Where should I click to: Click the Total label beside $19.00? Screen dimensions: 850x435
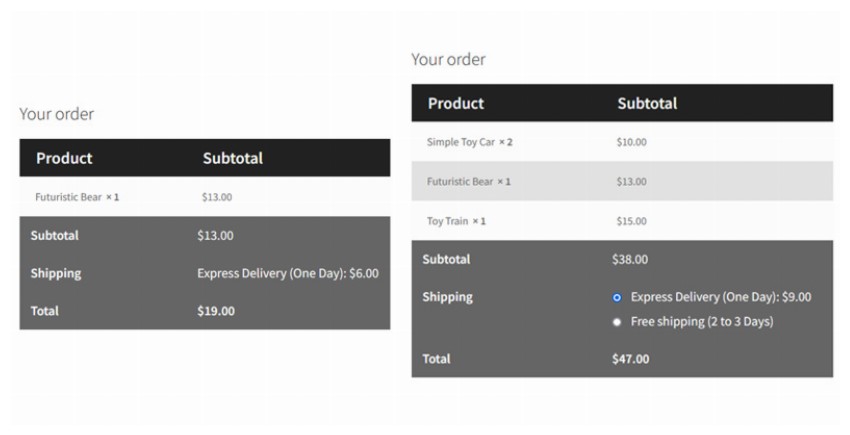click(45, 311)
